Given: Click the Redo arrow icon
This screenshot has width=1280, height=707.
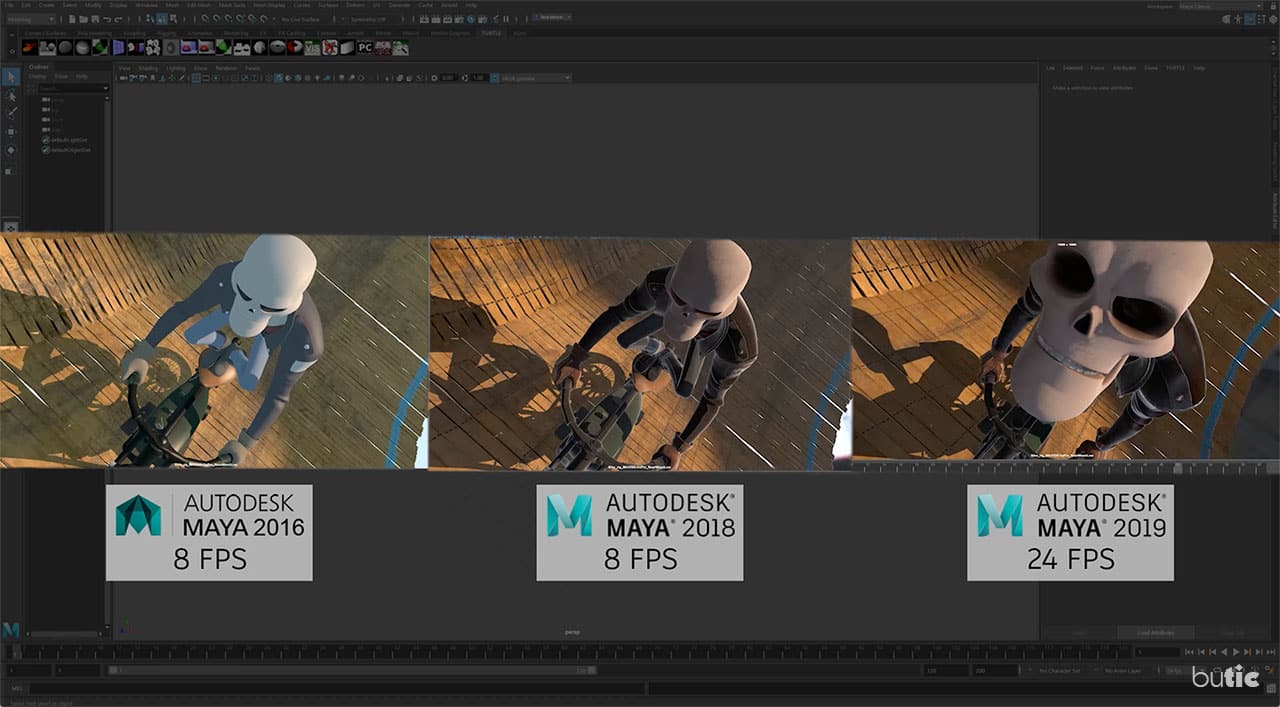Looking at the screenshot, I should [118, 20].
